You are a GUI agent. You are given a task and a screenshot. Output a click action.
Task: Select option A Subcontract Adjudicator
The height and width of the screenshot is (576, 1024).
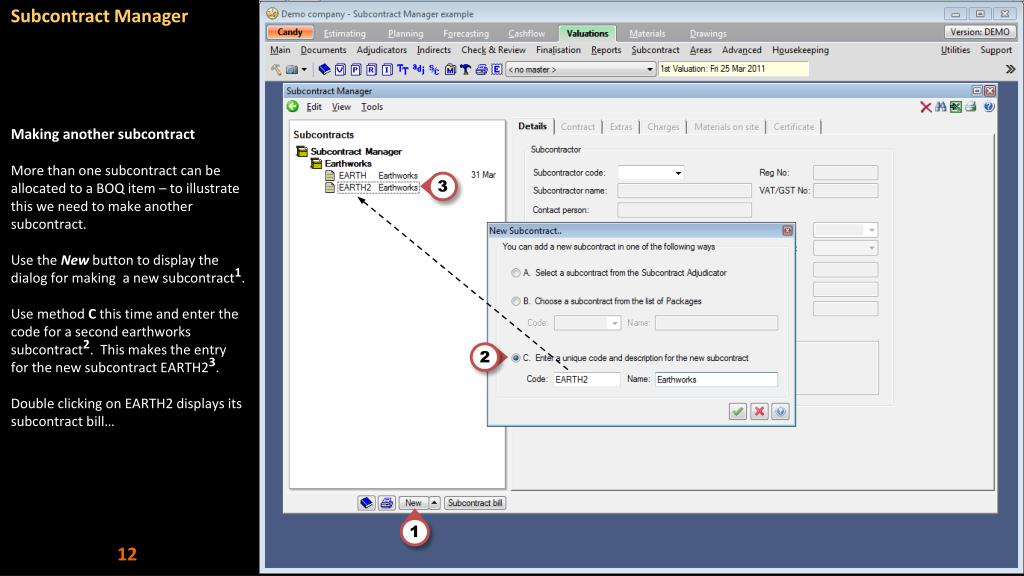(x=516, y=273)
